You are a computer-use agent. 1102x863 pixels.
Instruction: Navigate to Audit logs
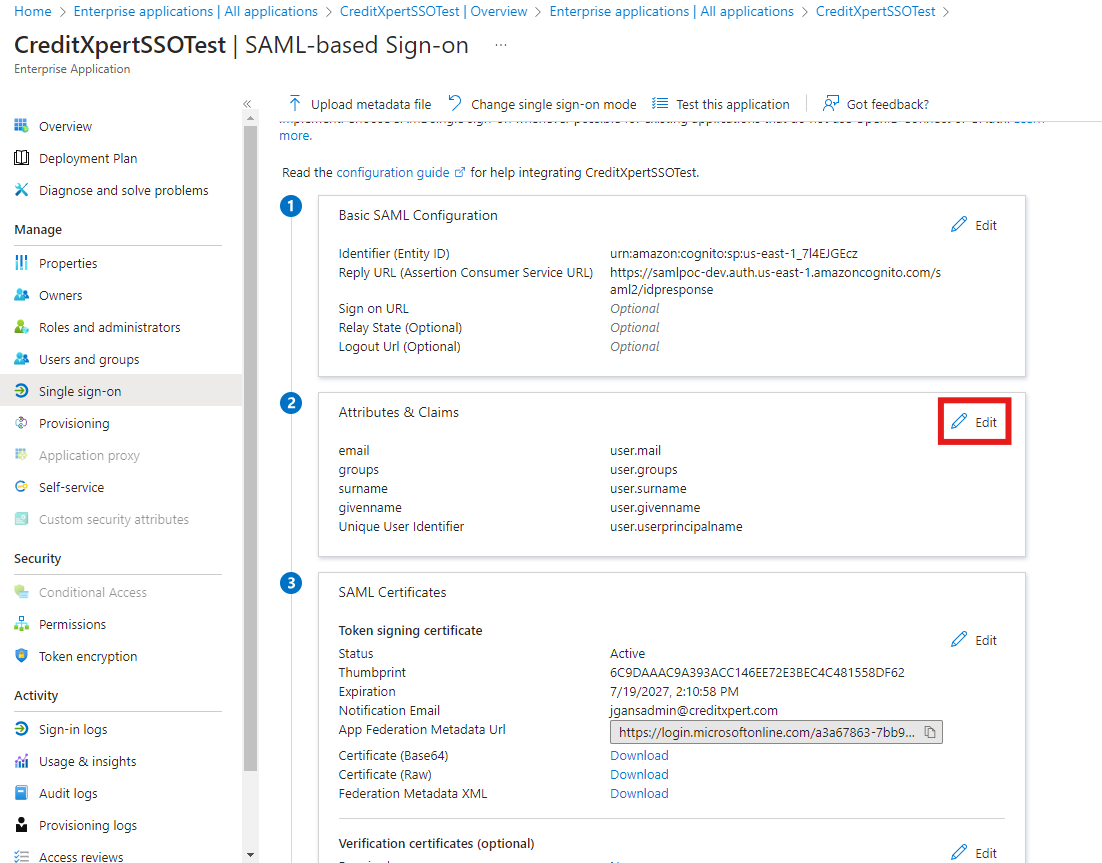[68, 793]
